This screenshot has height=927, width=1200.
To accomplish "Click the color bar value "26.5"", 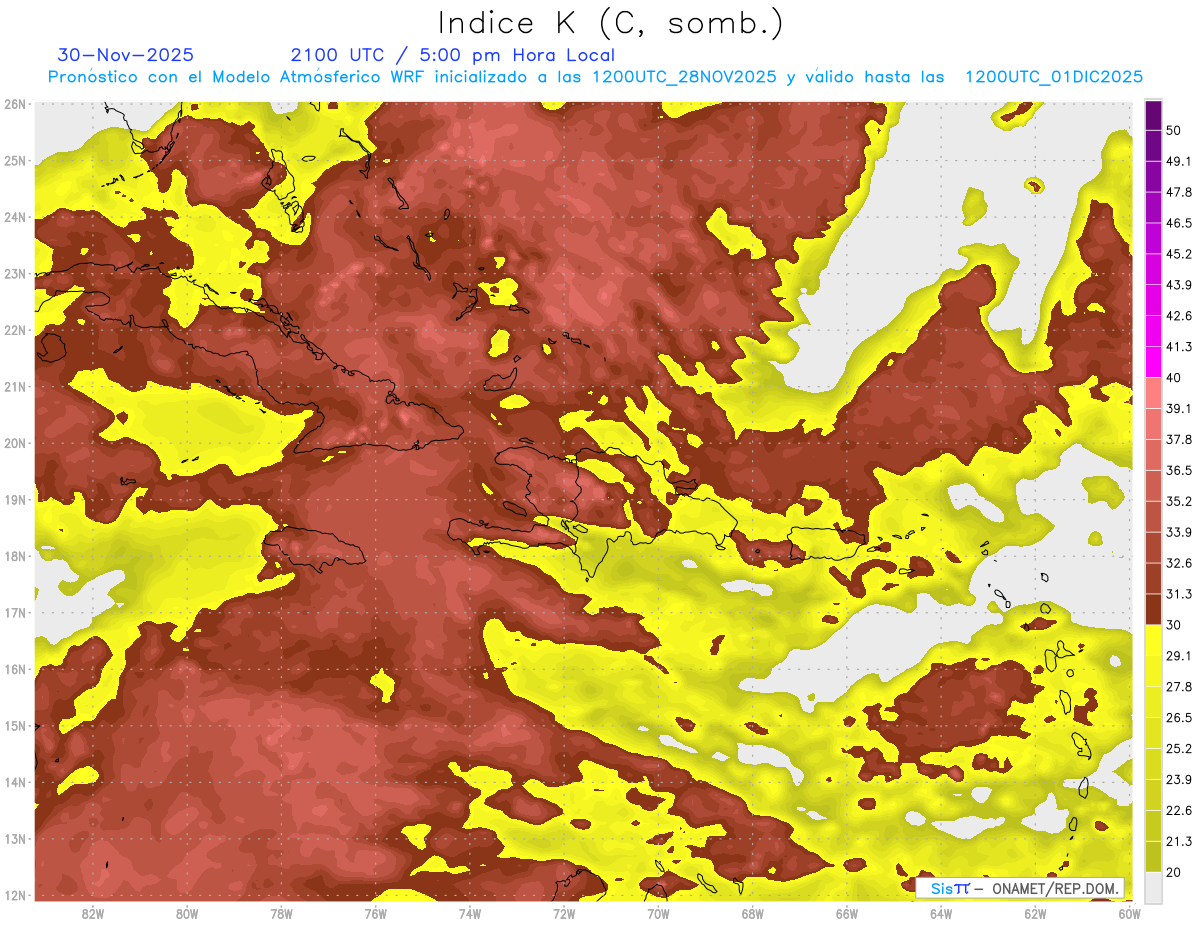I will (x=1178, y=718).
